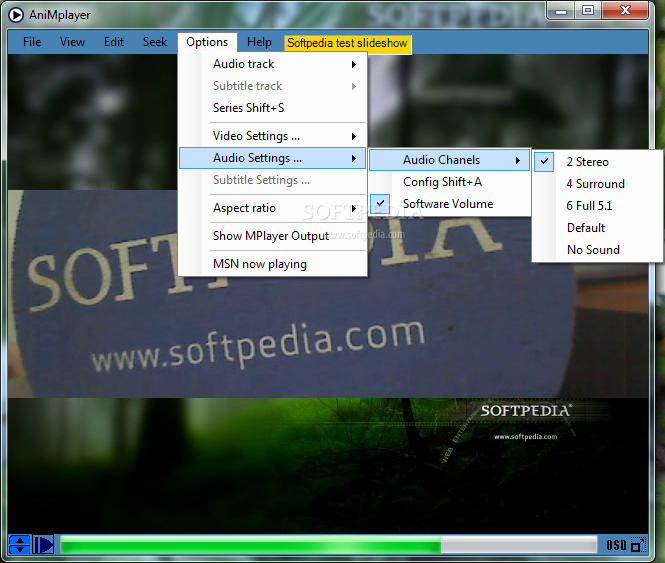The width and height of the screenshot is (665, 563).
Task: Click the disabled Subtitle Settings entry
Action: (273, 180)
